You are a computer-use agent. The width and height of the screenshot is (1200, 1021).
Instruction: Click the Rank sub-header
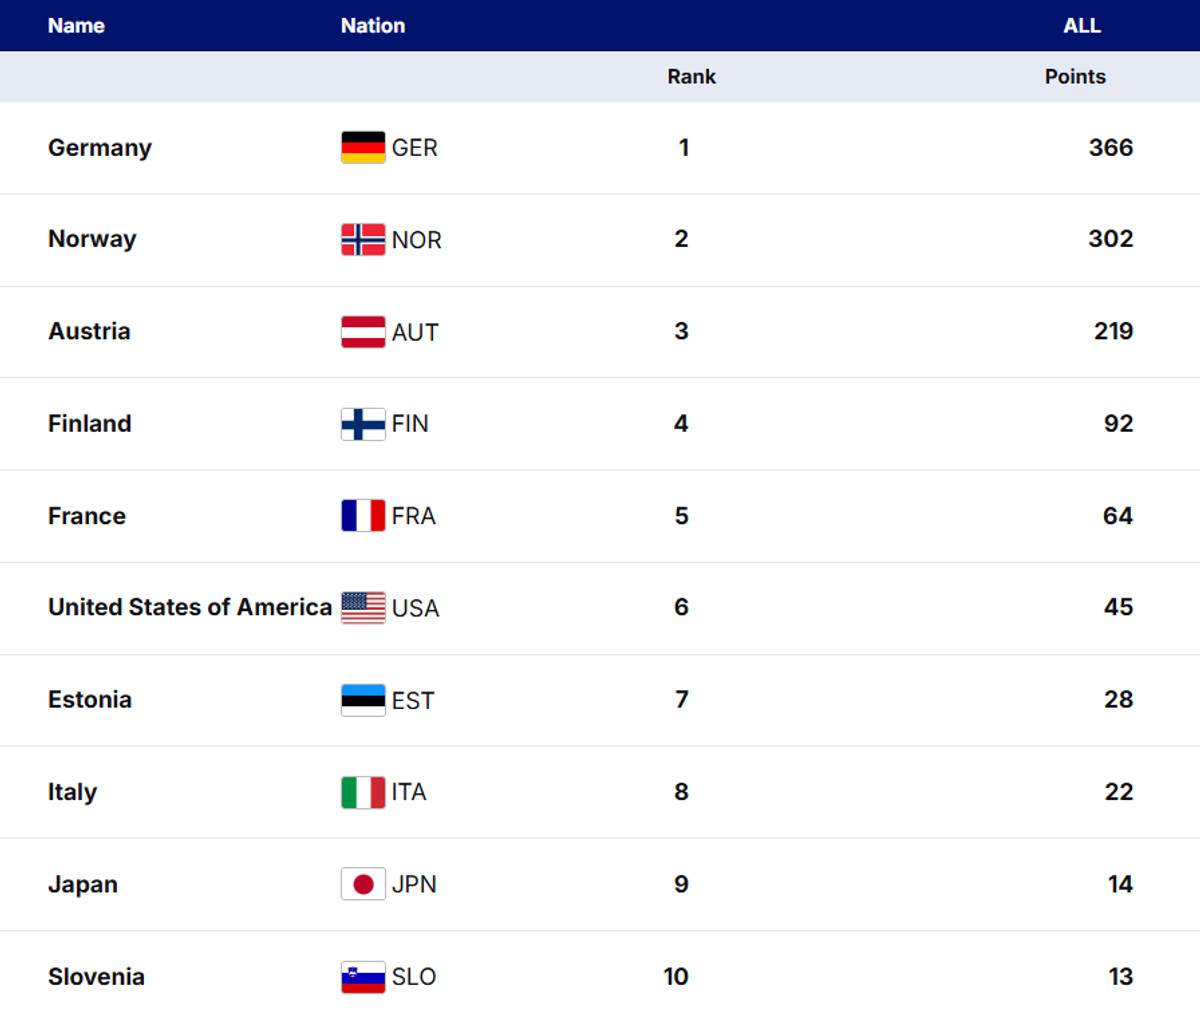click(691, 77)
